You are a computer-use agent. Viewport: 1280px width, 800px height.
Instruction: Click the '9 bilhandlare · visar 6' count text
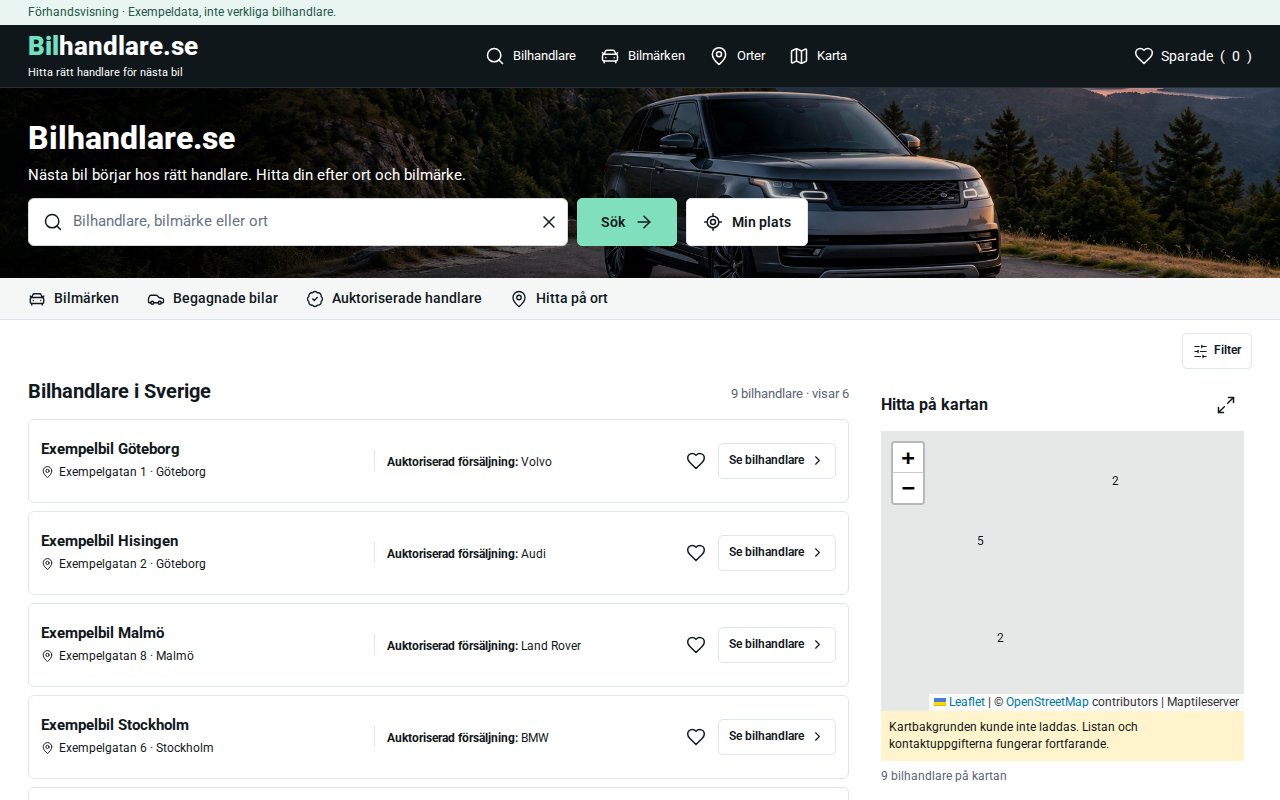(x=790, y=394)
